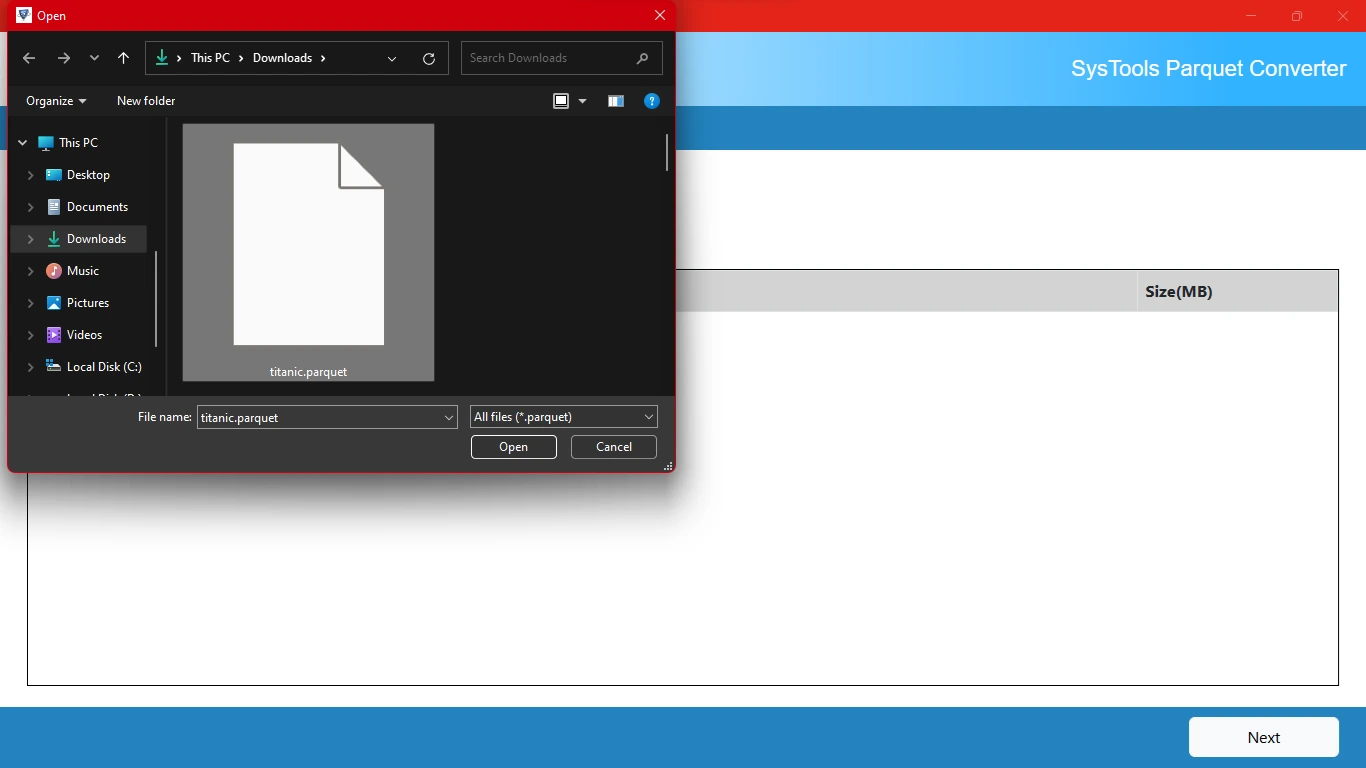
Task: Click the SysTools icon in dialog title
Action: (24, 15)
